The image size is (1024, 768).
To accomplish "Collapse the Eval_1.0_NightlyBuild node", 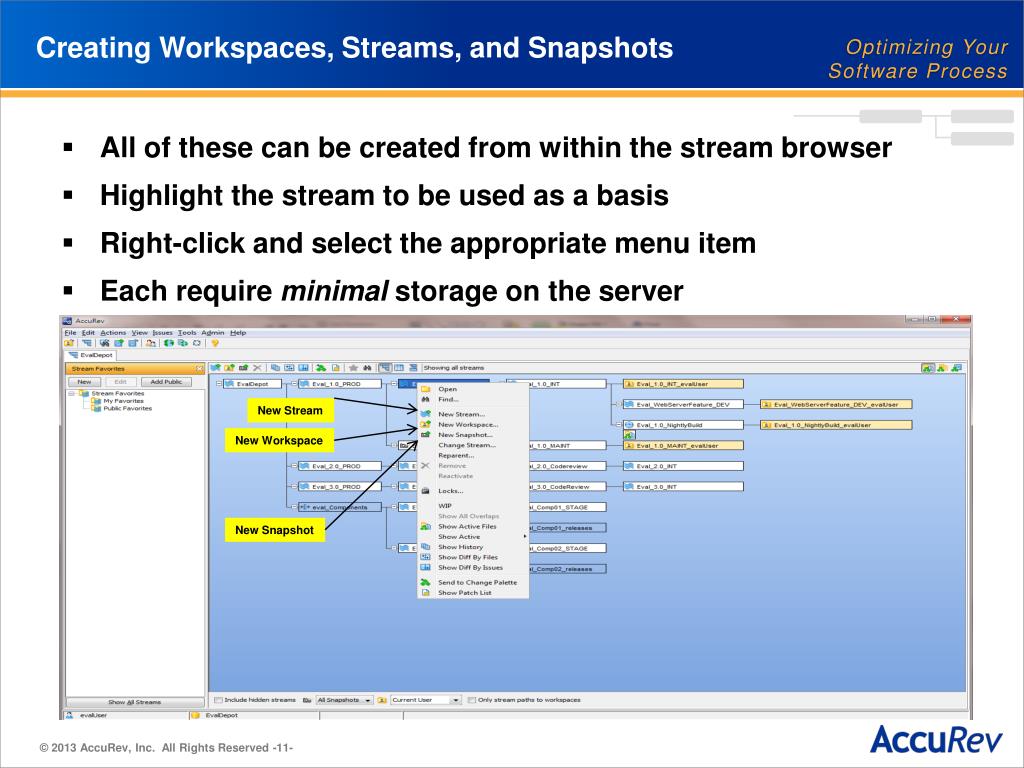I will coord(619,425).
